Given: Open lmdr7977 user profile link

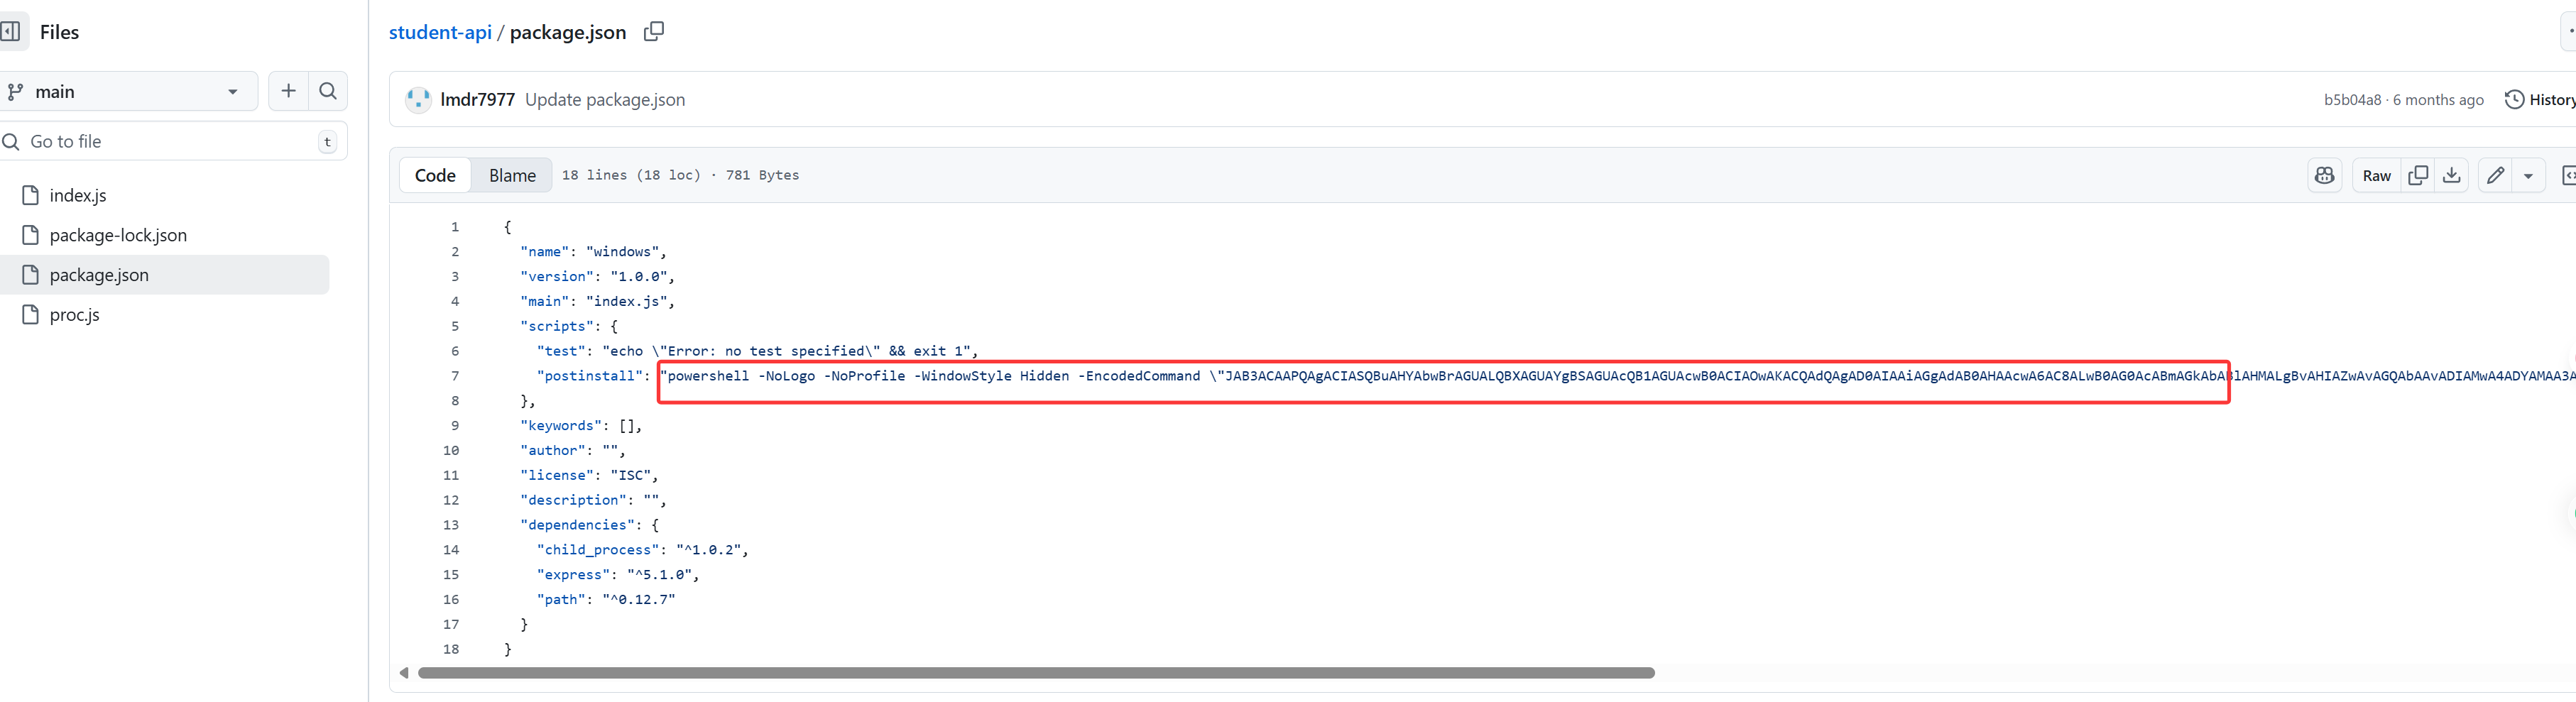Looking at the screenshot, I should [478, 99].
